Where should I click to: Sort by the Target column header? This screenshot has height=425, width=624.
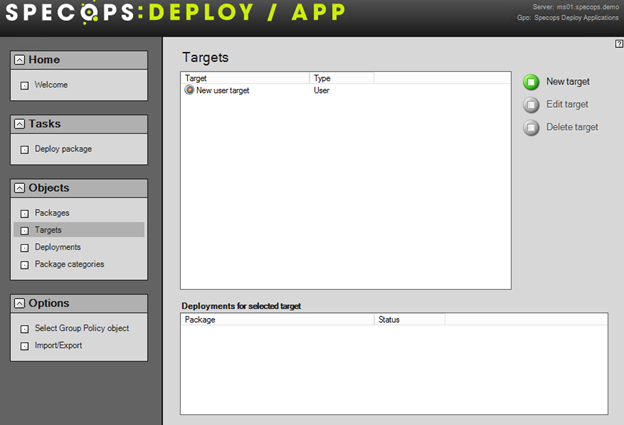tap(245, 78)
